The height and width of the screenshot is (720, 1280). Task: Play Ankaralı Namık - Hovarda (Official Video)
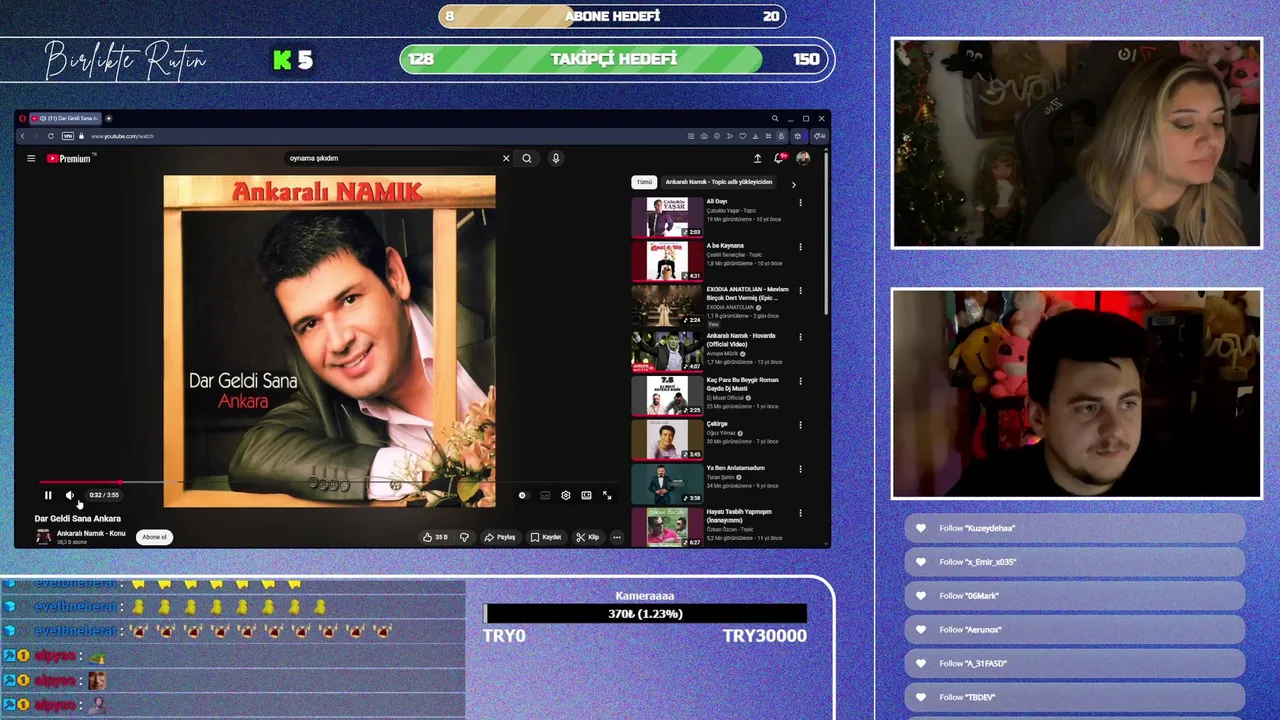pyautogui.click(x=666, y=351)
